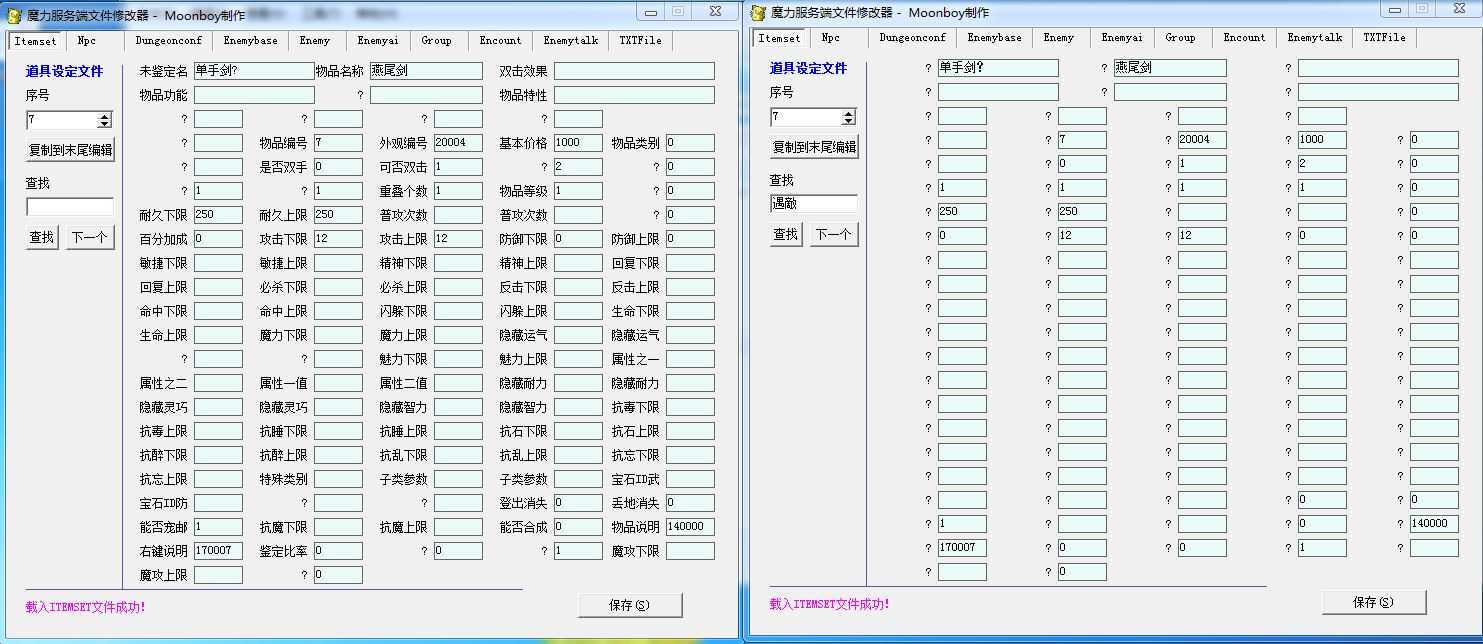Go to Enemyai tab in left window
The height and width of the screenshot is (644, 1483).
pos(378,41)
